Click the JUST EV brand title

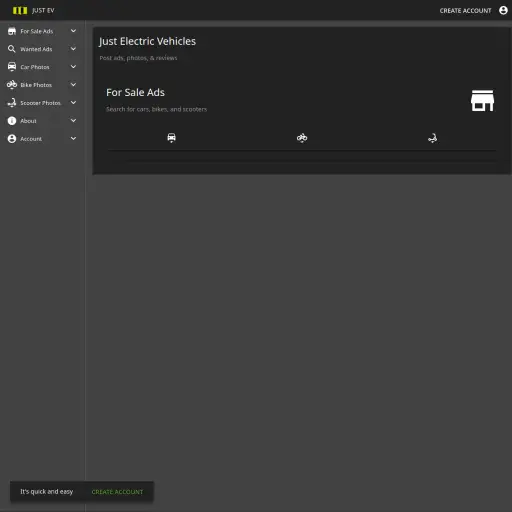[43, 11]
